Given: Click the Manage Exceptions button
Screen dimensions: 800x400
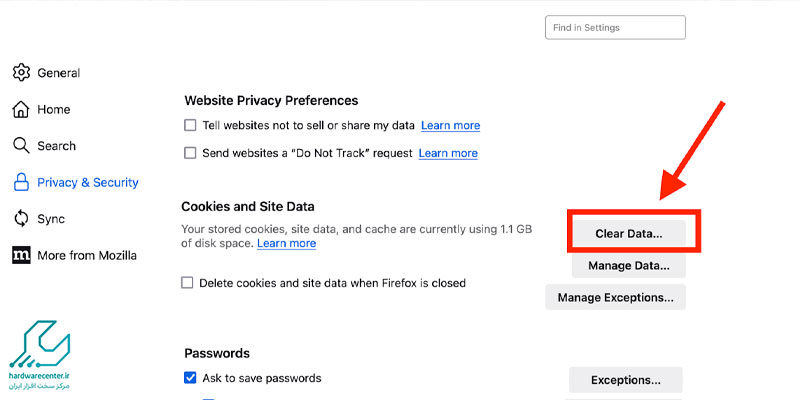Looking at the screenshot, I should [615, 297].
